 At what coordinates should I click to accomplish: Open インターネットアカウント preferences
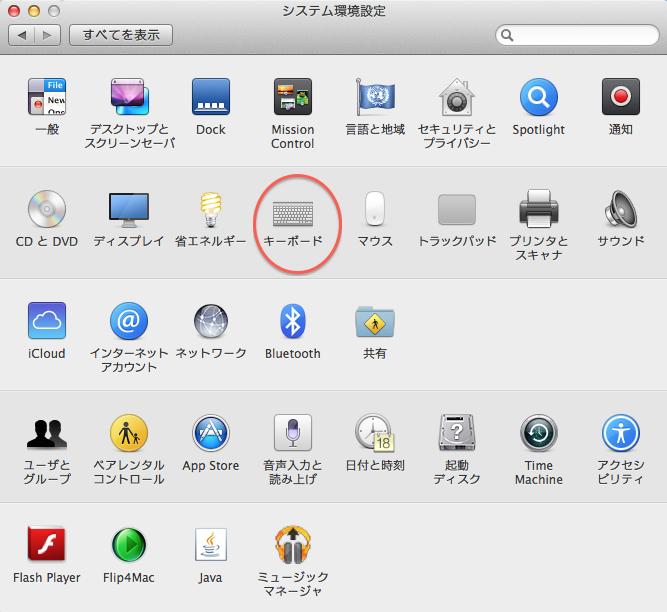click(x=129, y=321)
